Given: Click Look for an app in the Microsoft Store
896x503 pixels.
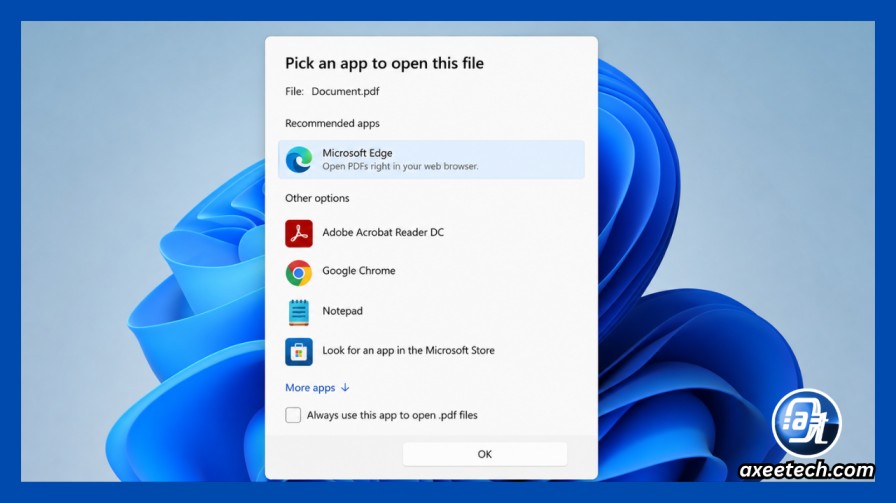Looking at the screenshot, I should click(409, 350).
